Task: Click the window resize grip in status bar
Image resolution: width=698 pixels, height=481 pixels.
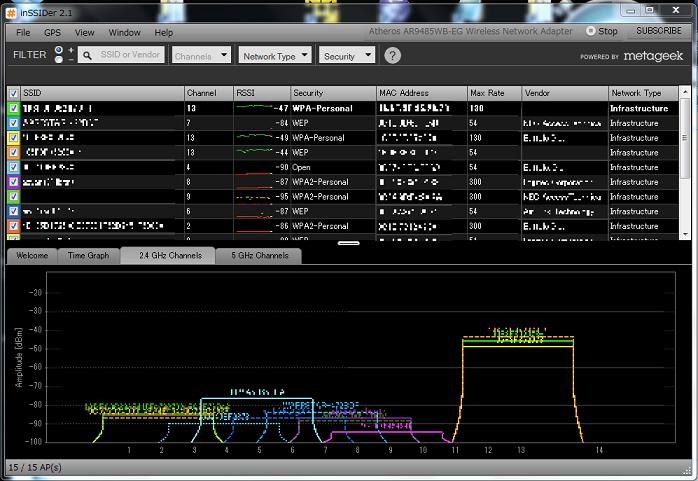Action: click(x=688, y=470)
